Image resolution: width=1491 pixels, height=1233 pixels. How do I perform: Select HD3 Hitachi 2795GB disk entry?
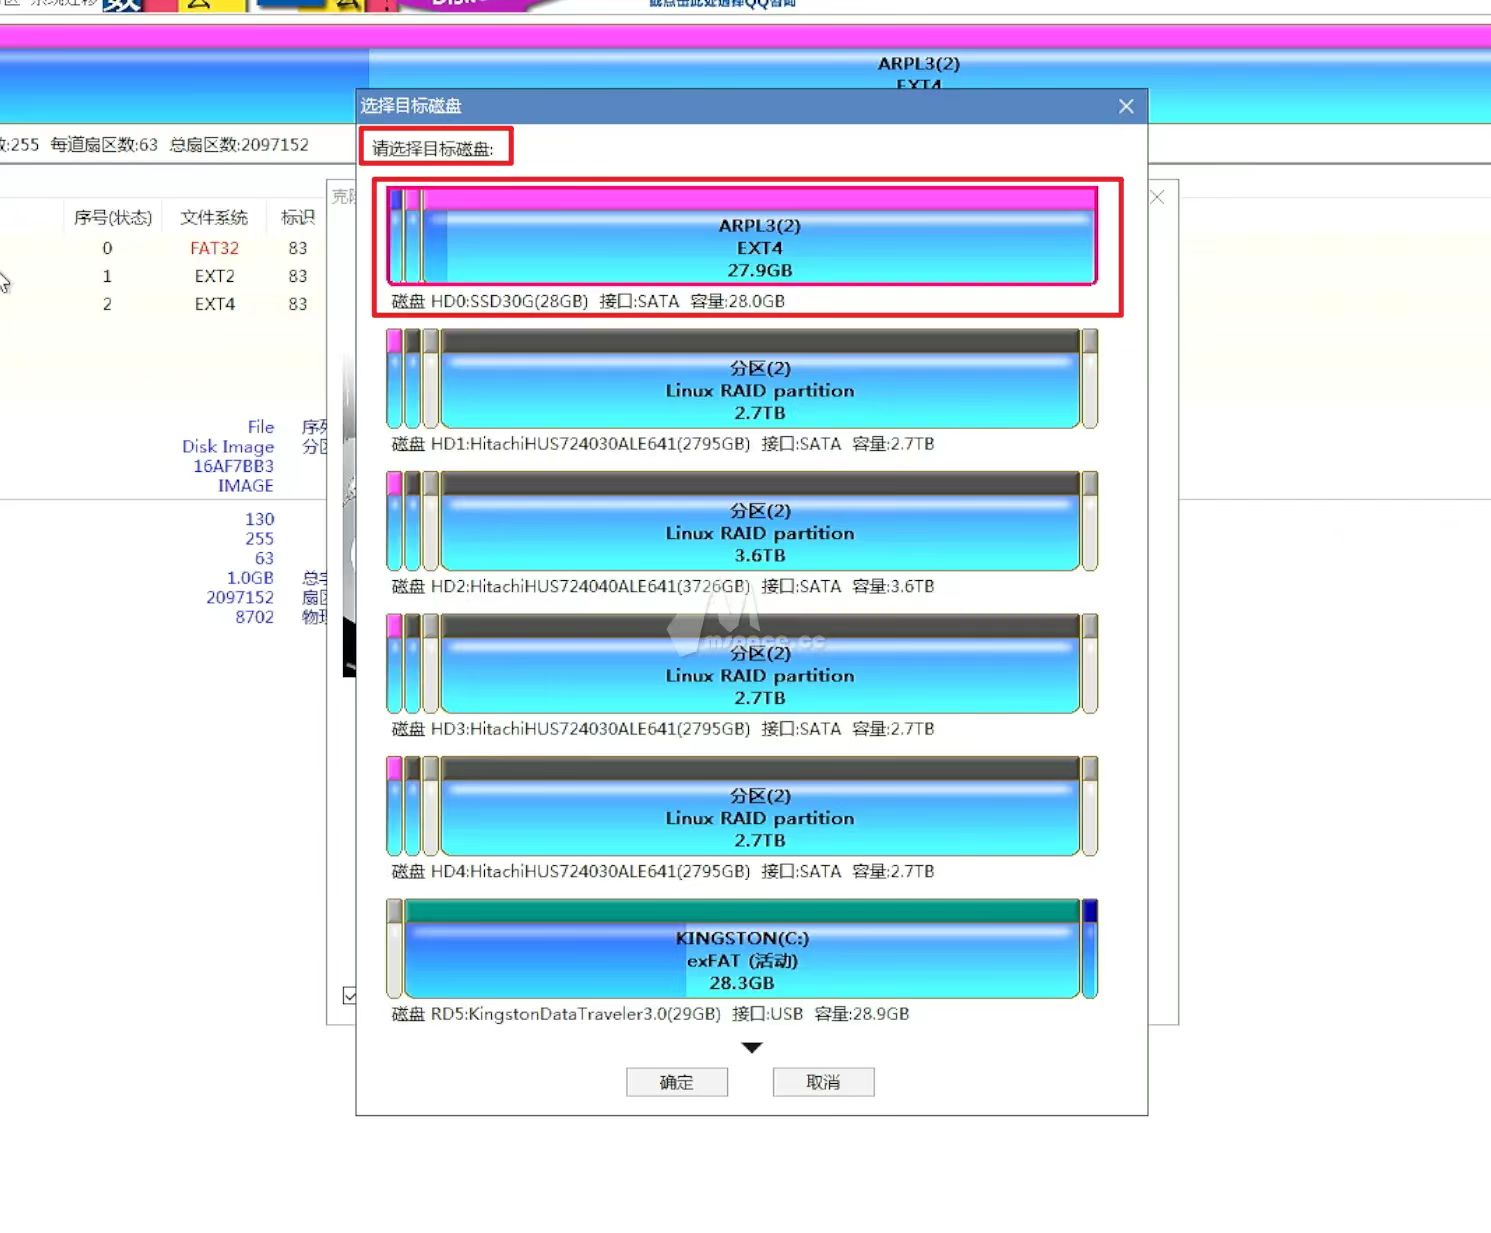click(x=755, y=675)
